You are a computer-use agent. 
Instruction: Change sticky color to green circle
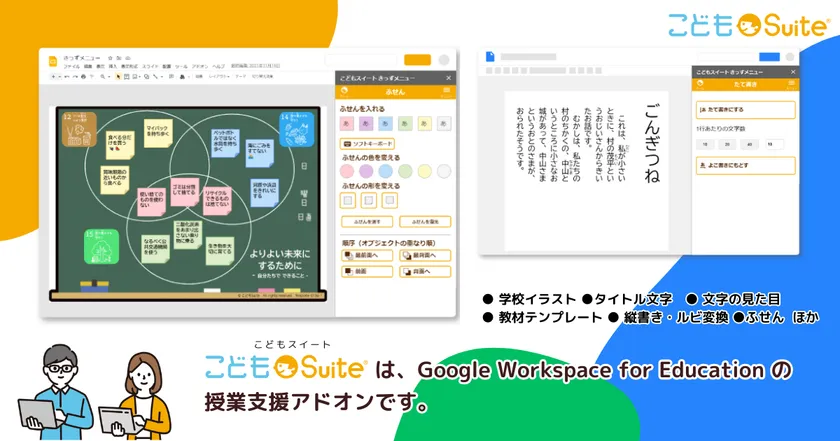[x=405, y=171]
